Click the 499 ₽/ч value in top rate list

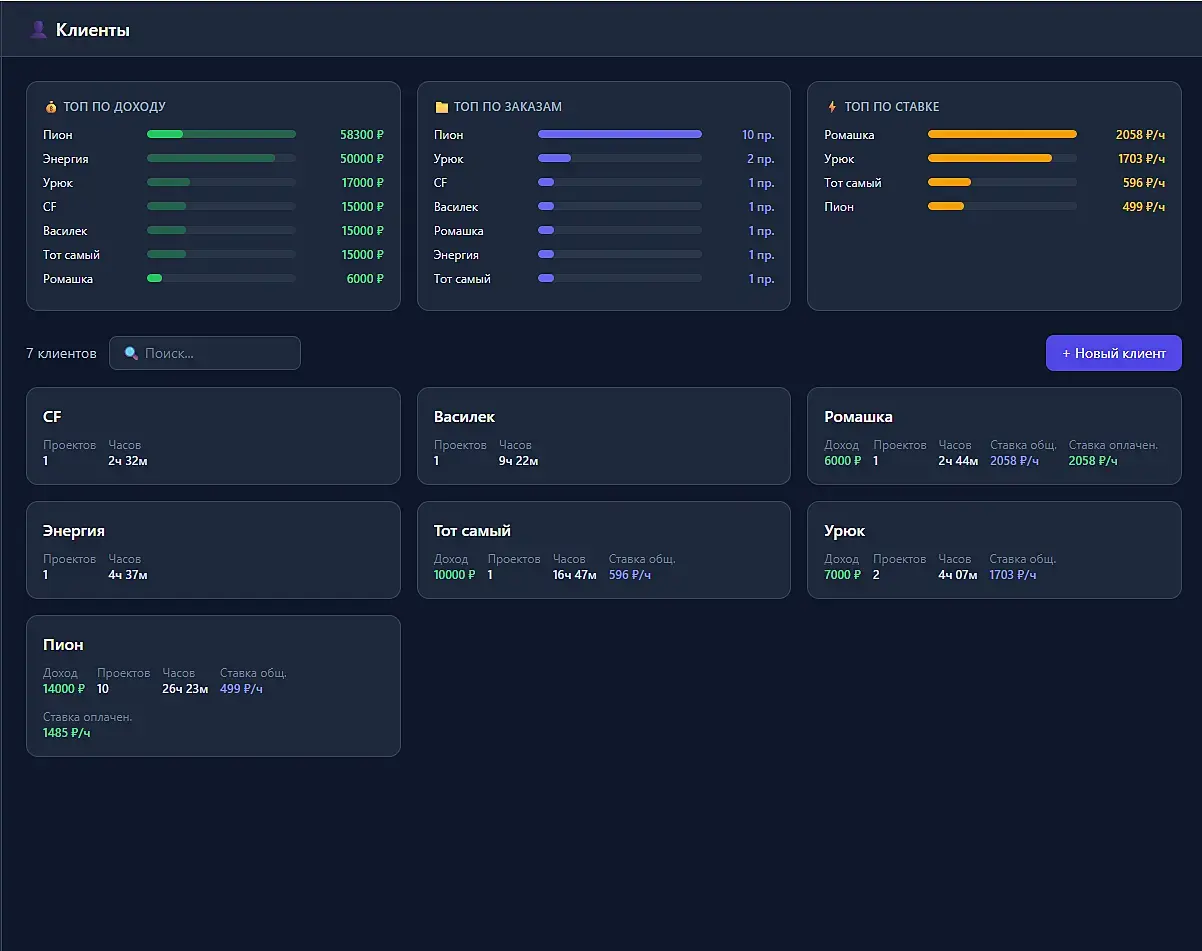[1144, 207]
